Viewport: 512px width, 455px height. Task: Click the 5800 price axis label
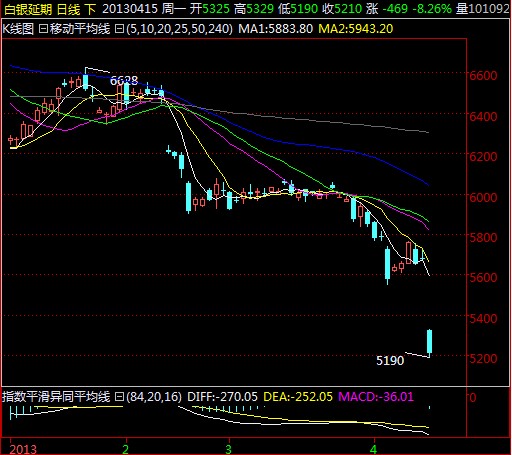coord(483,237)
